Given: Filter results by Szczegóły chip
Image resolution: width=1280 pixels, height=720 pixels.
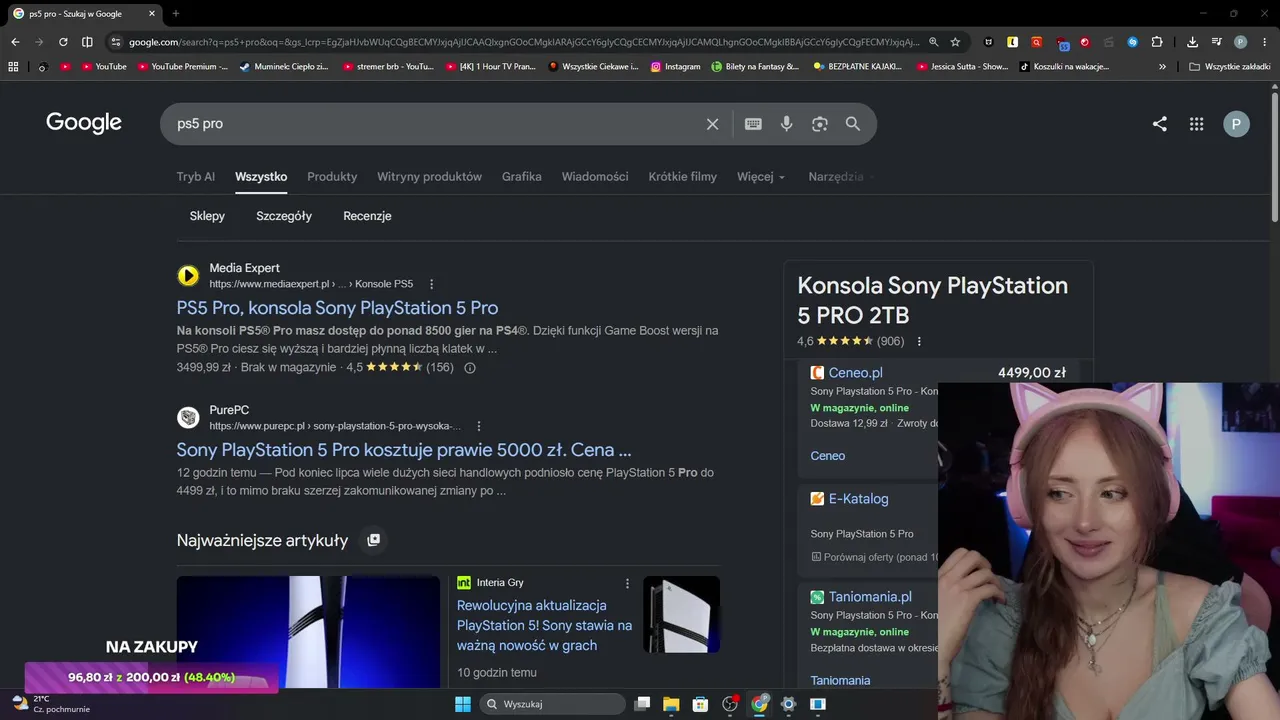Looking at the screenshot, I should click(x=284, y=216).
